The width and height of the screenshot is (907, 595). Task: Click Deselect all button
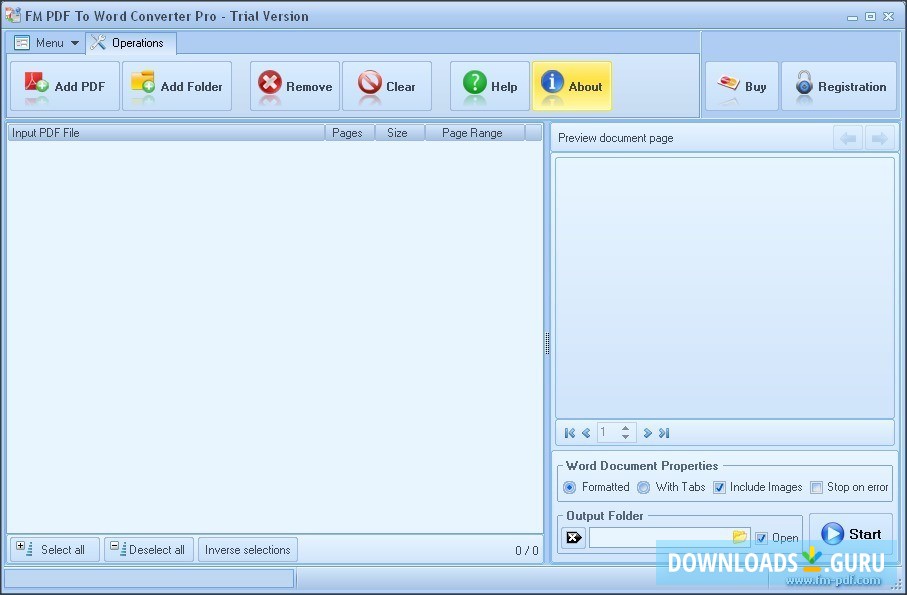tap(149, 549)
